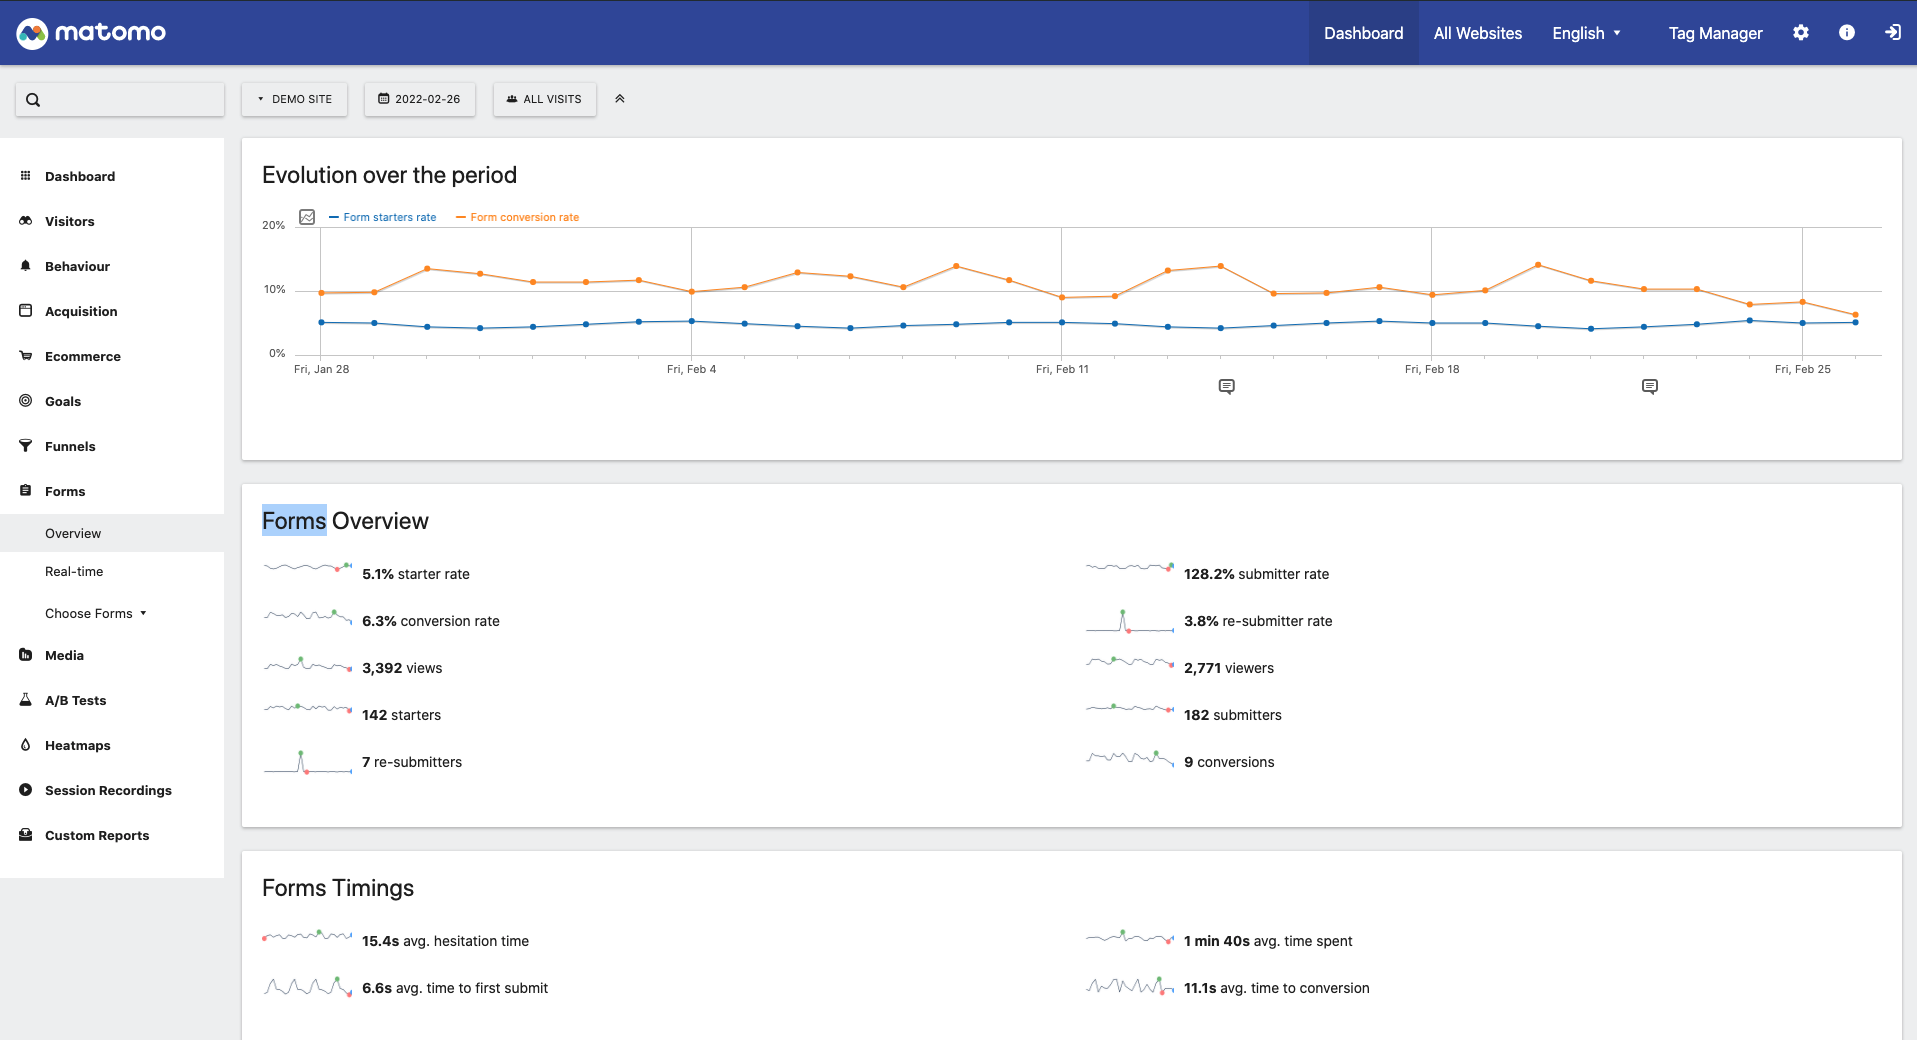Go to All Websites tab
Image resolution: width=1917 pixels, height=1040 pixels.
(x=1477, y=33)
